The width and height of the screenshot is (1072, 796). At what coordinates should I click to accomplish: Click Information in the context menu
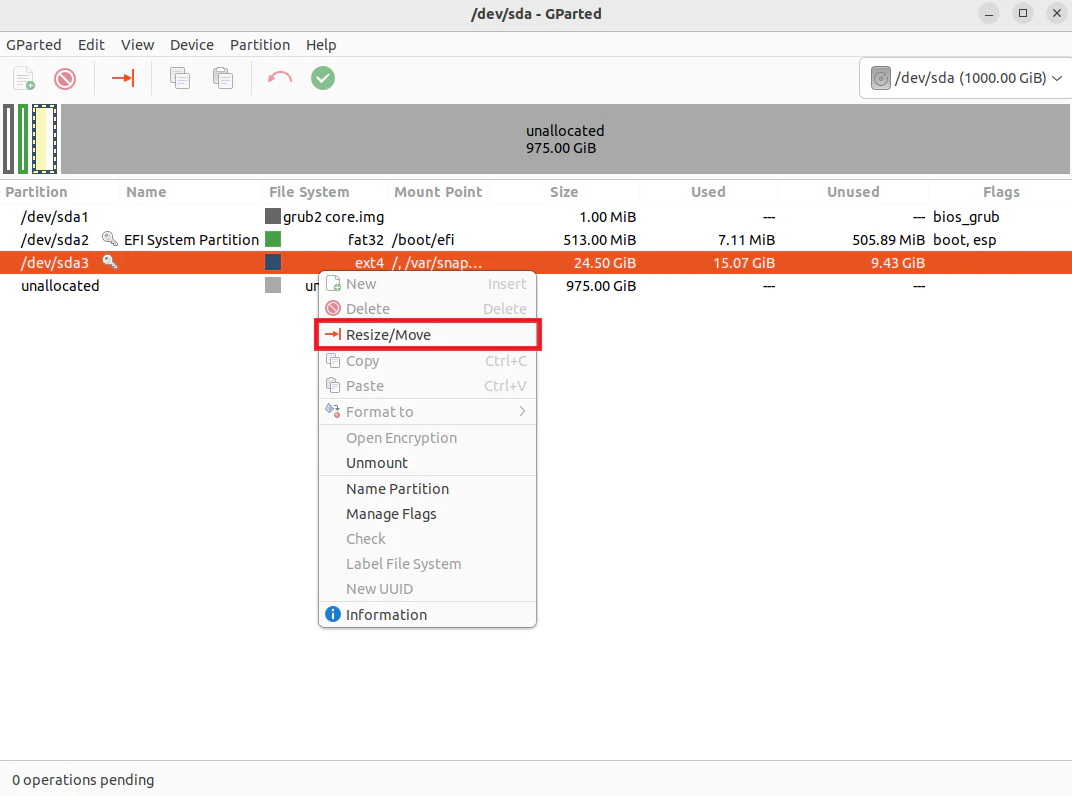coord(427,615)
